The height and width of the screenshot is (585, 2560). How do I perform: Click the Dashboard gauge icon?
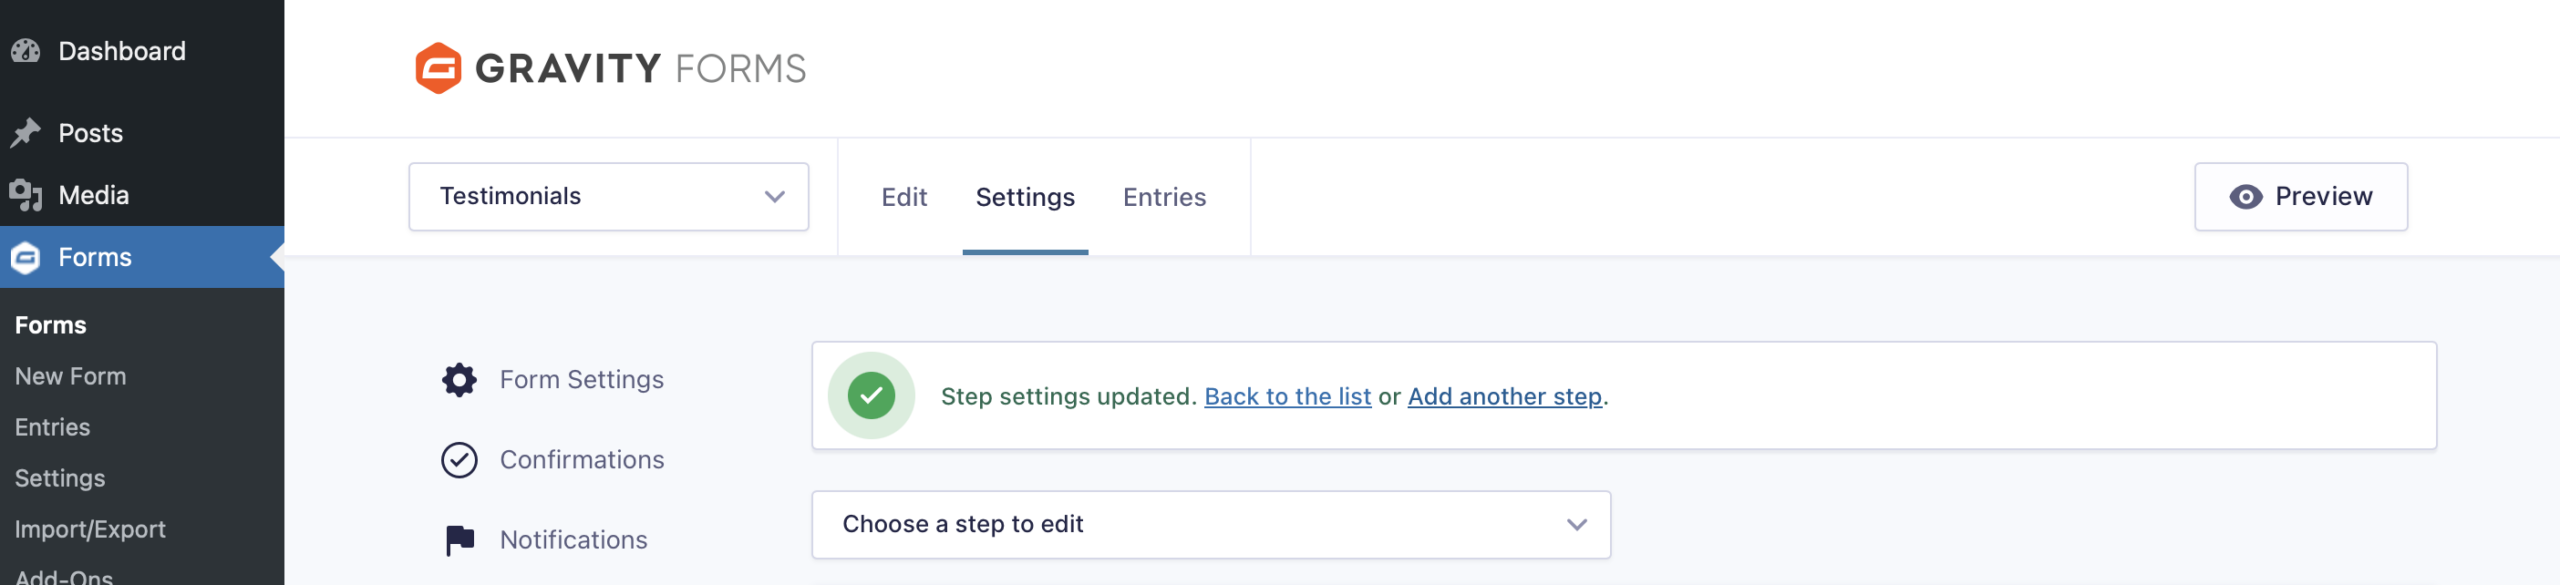(x=26, y=51)
